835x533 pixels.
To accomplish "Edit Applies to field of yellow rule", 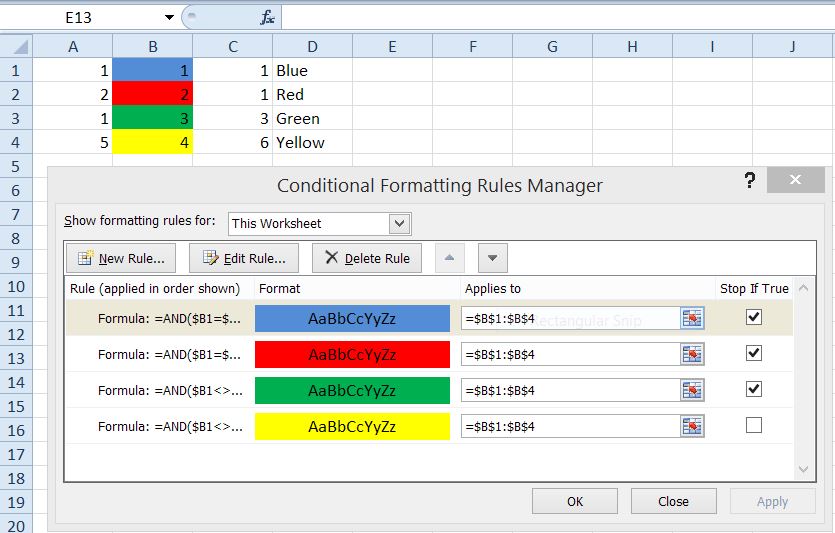I will coord(570,427).
